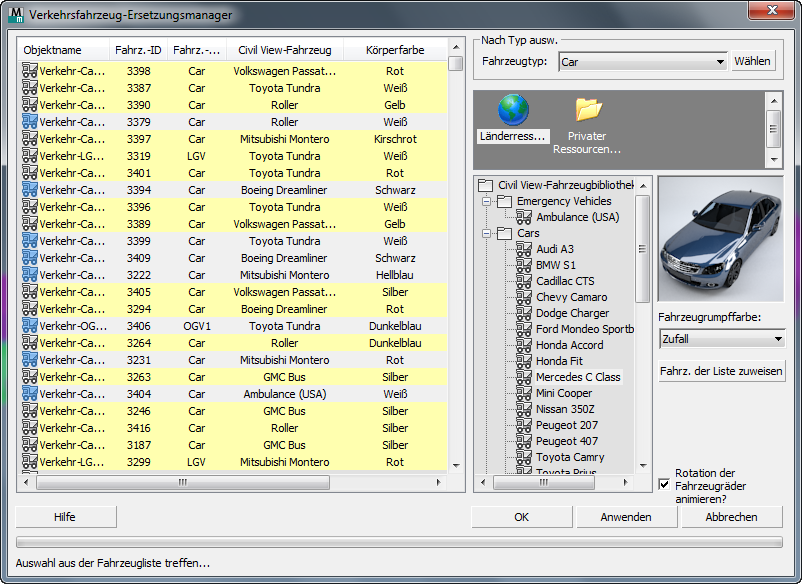Sort by Fahrz.-... type column header
This screenshot has width=802, height=584.
[x=197, y=50]
